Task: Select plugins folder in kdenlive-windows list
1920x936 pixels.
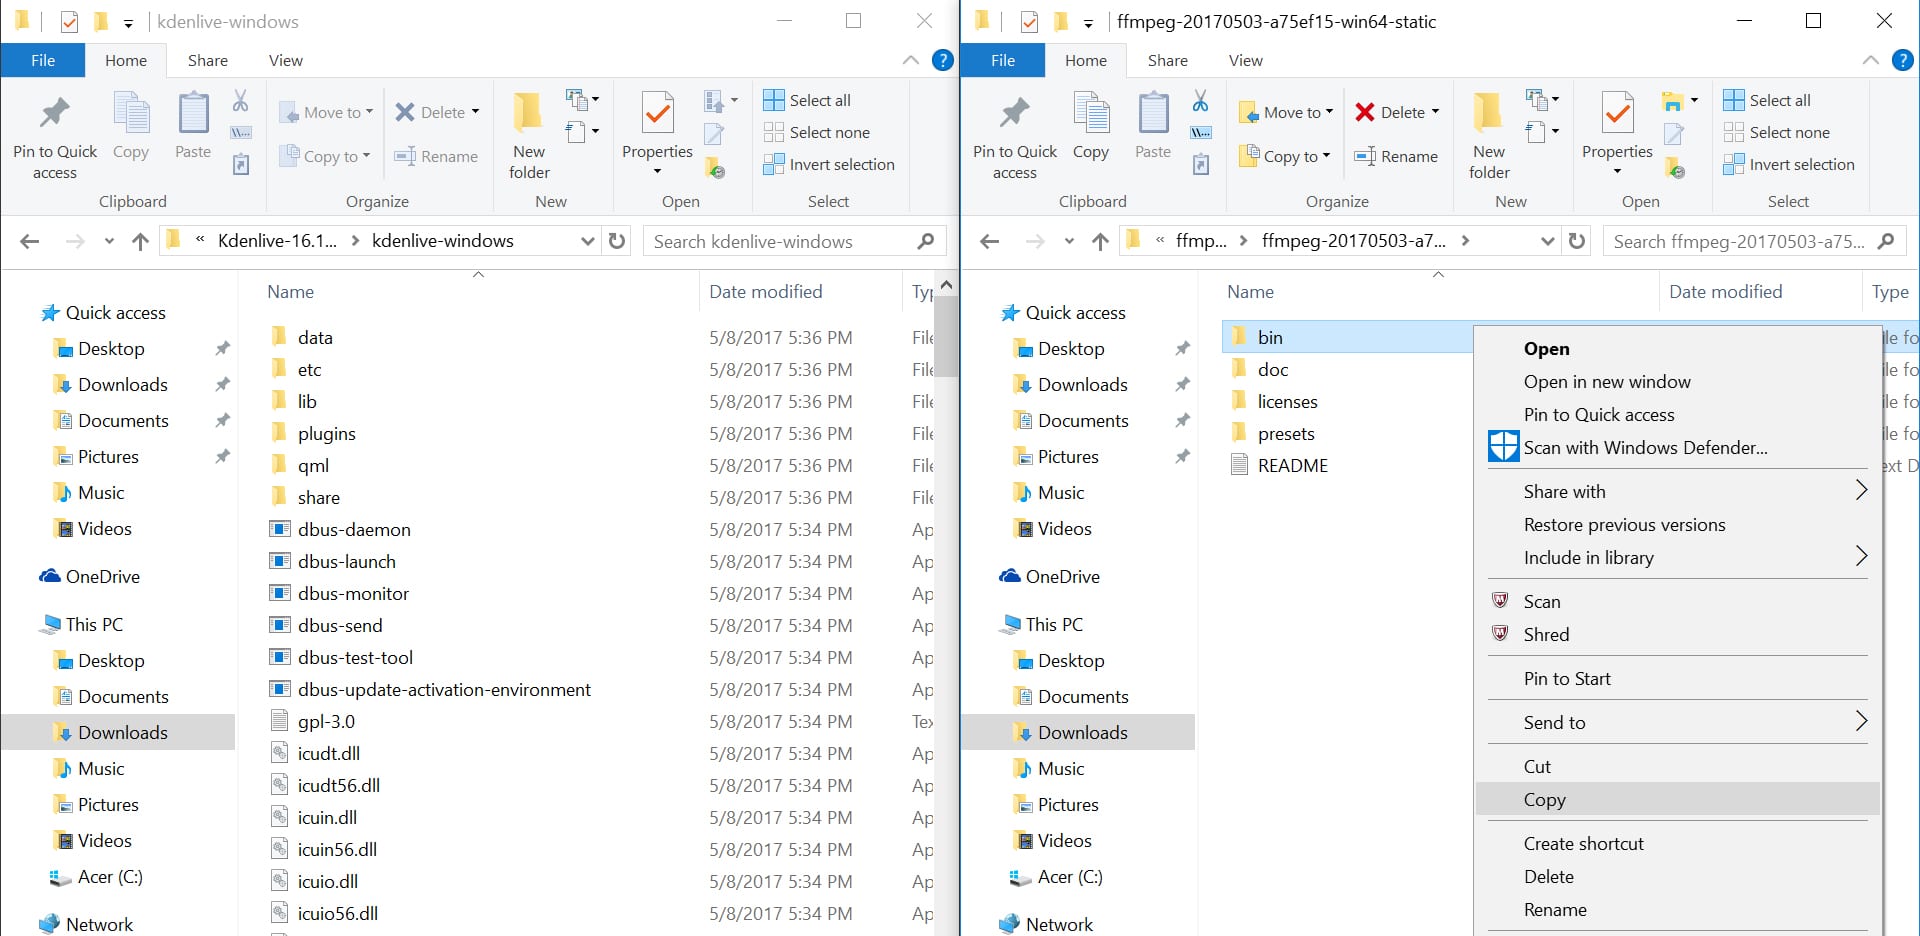Action: click(326, 433)
